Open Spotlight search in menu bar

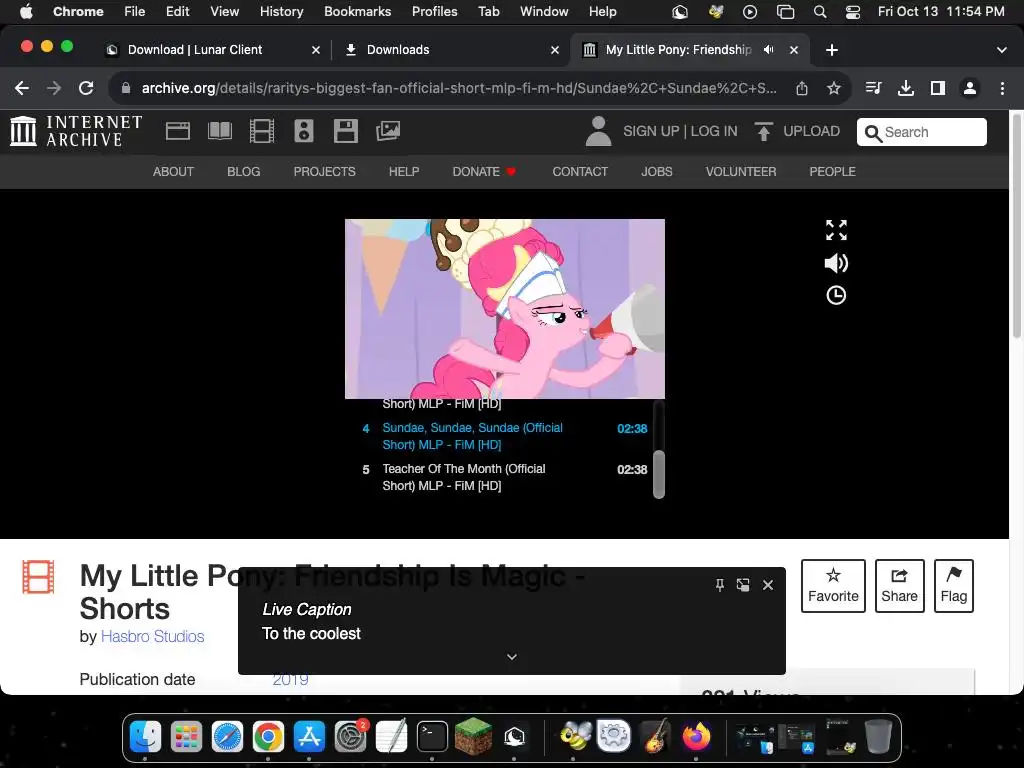click(820, 12)
